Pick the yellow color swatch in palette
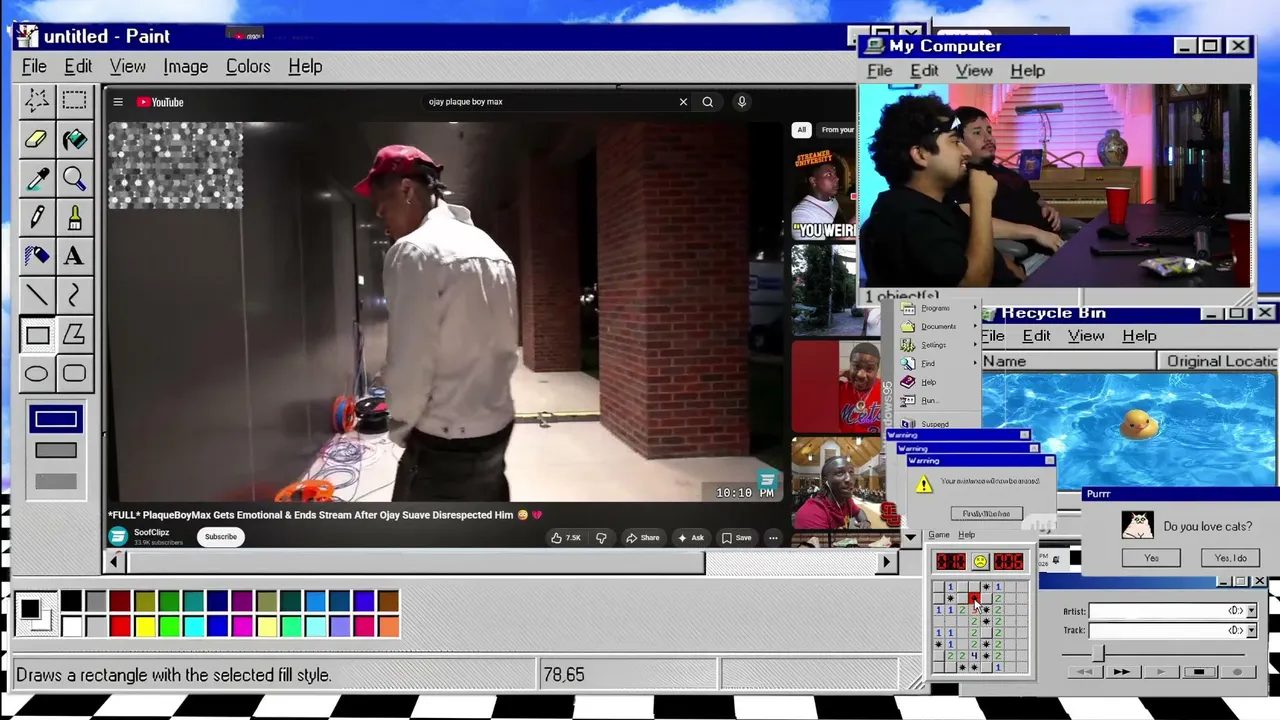 point(144,627)
